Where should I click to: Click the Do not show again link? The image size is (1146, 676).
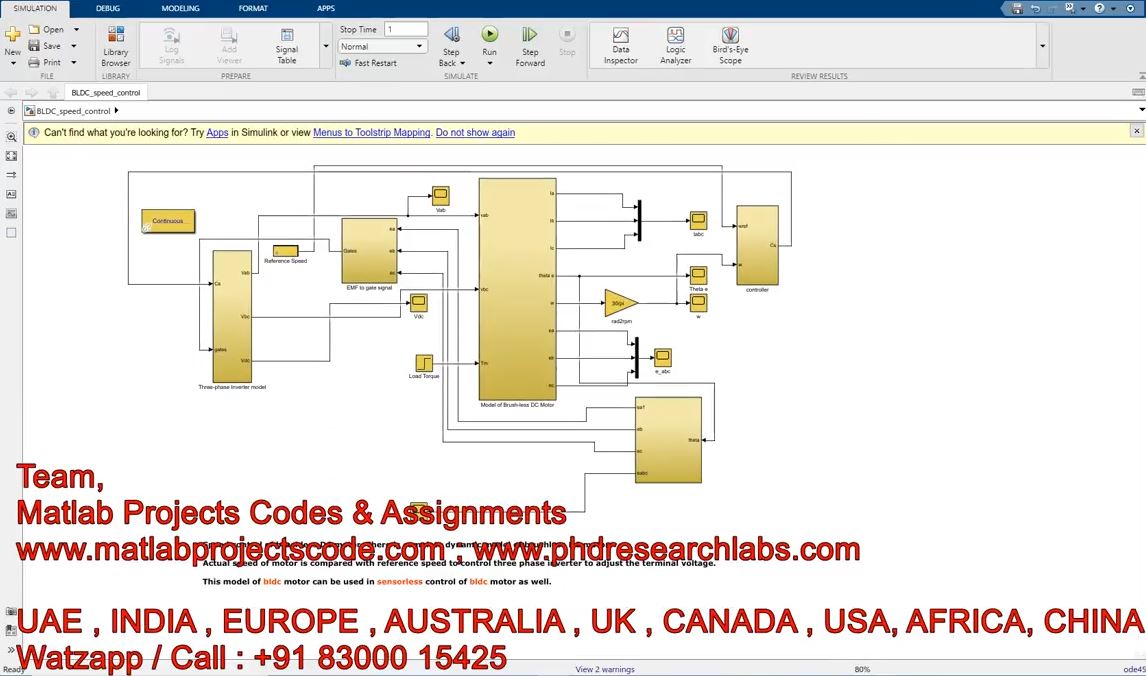point(475,132)
